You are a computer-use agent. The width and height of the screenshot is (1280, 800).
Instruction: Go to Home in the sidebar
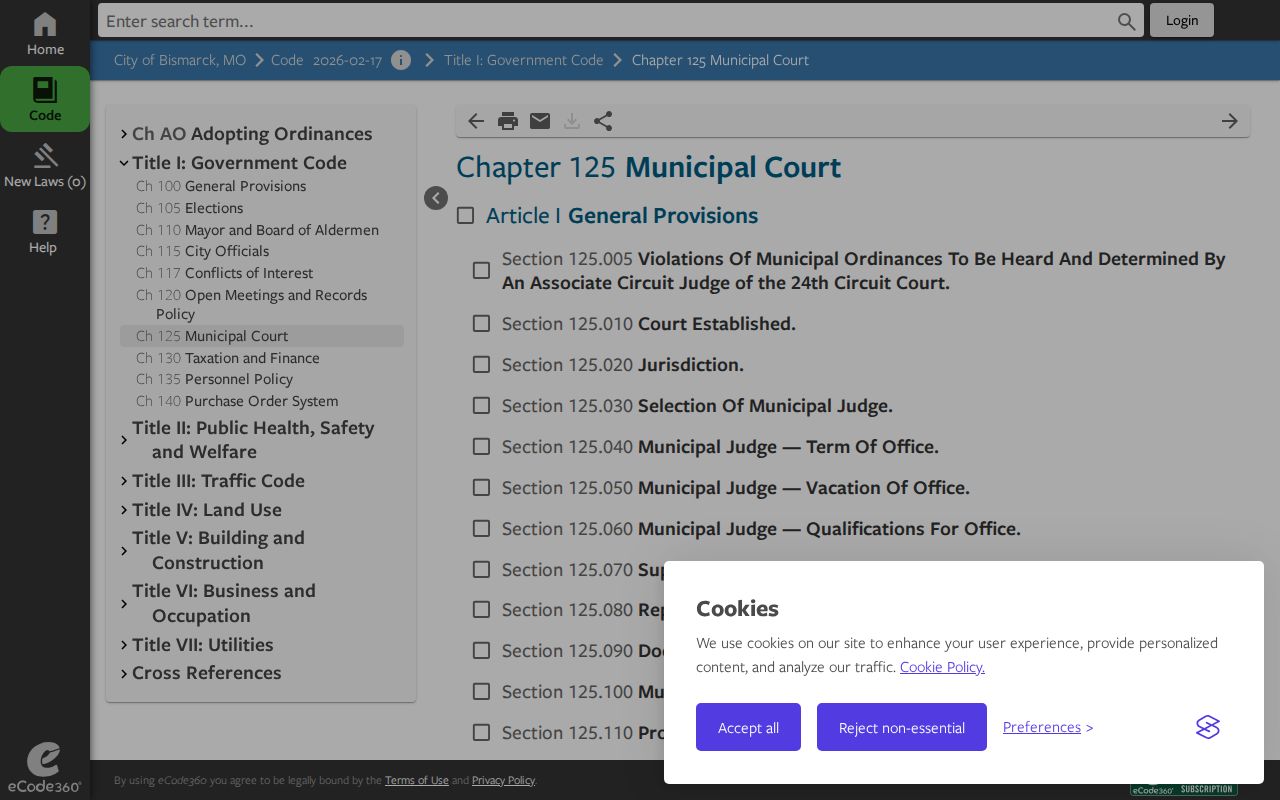(45, 34)
